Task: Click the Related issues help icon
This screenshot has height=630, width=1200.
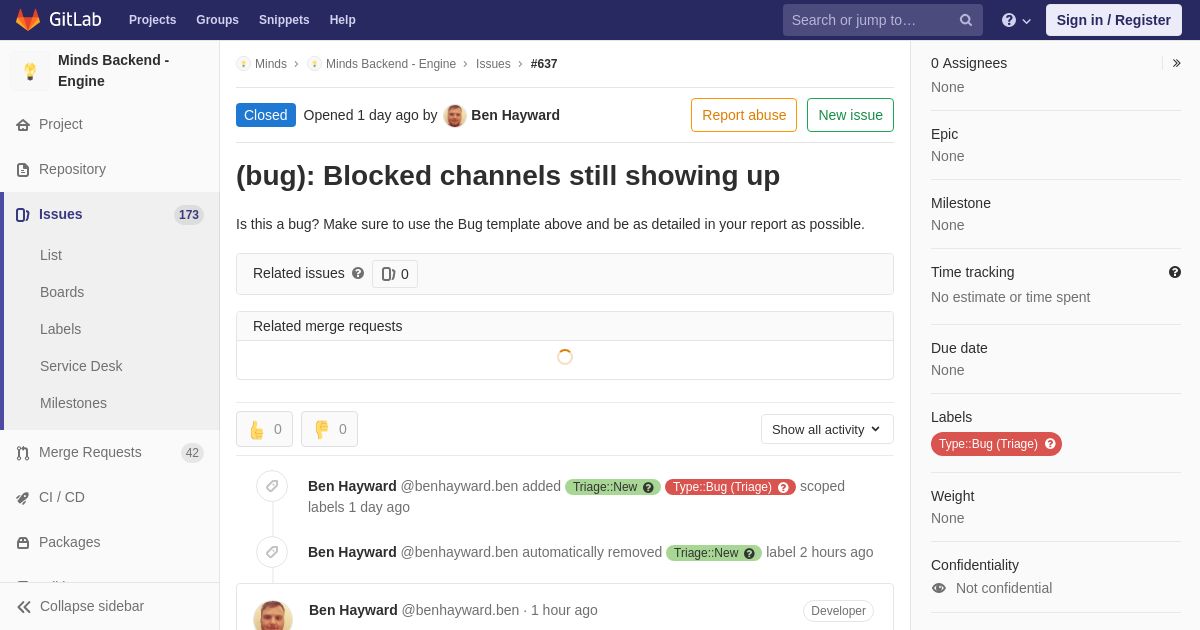Action: 358,273
